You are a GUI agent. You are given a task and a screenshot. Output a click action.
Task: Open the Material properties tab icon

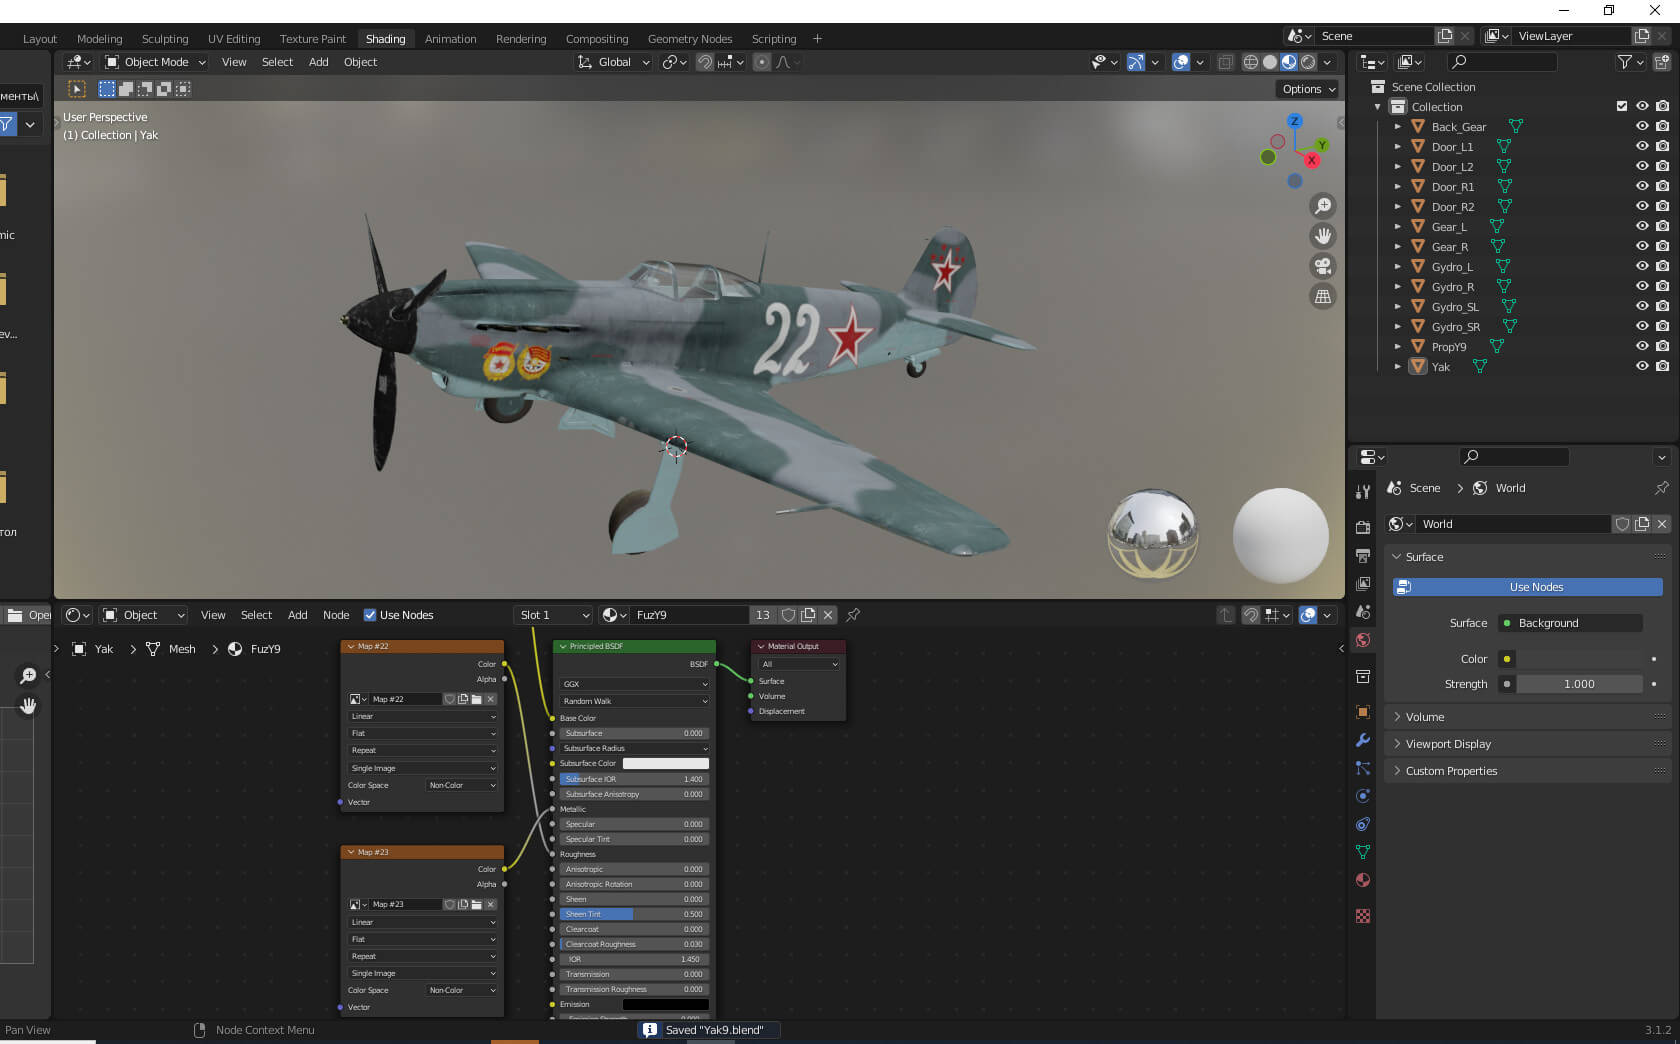[1363, 880]
